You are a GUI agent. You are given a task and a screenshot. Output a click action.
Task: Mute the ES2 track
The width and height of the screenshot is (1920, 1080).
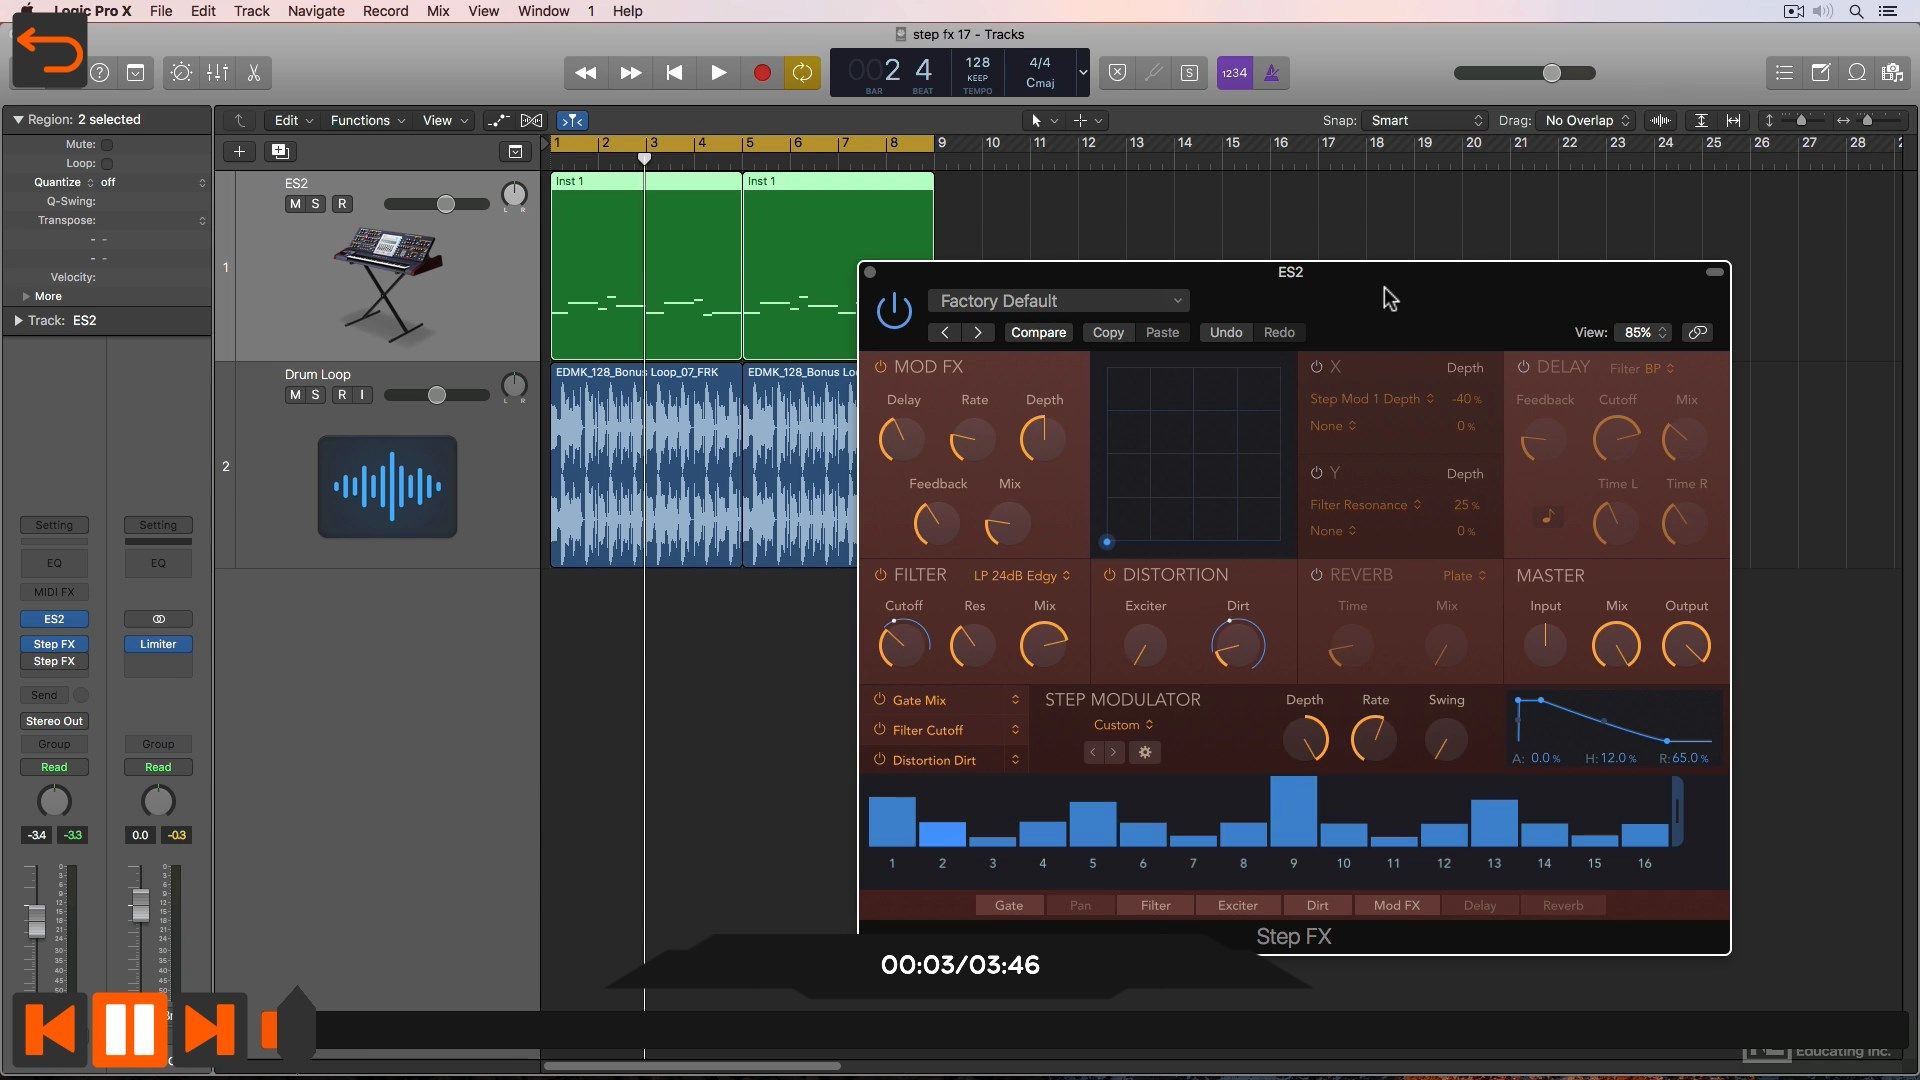(x=295, y=204)
